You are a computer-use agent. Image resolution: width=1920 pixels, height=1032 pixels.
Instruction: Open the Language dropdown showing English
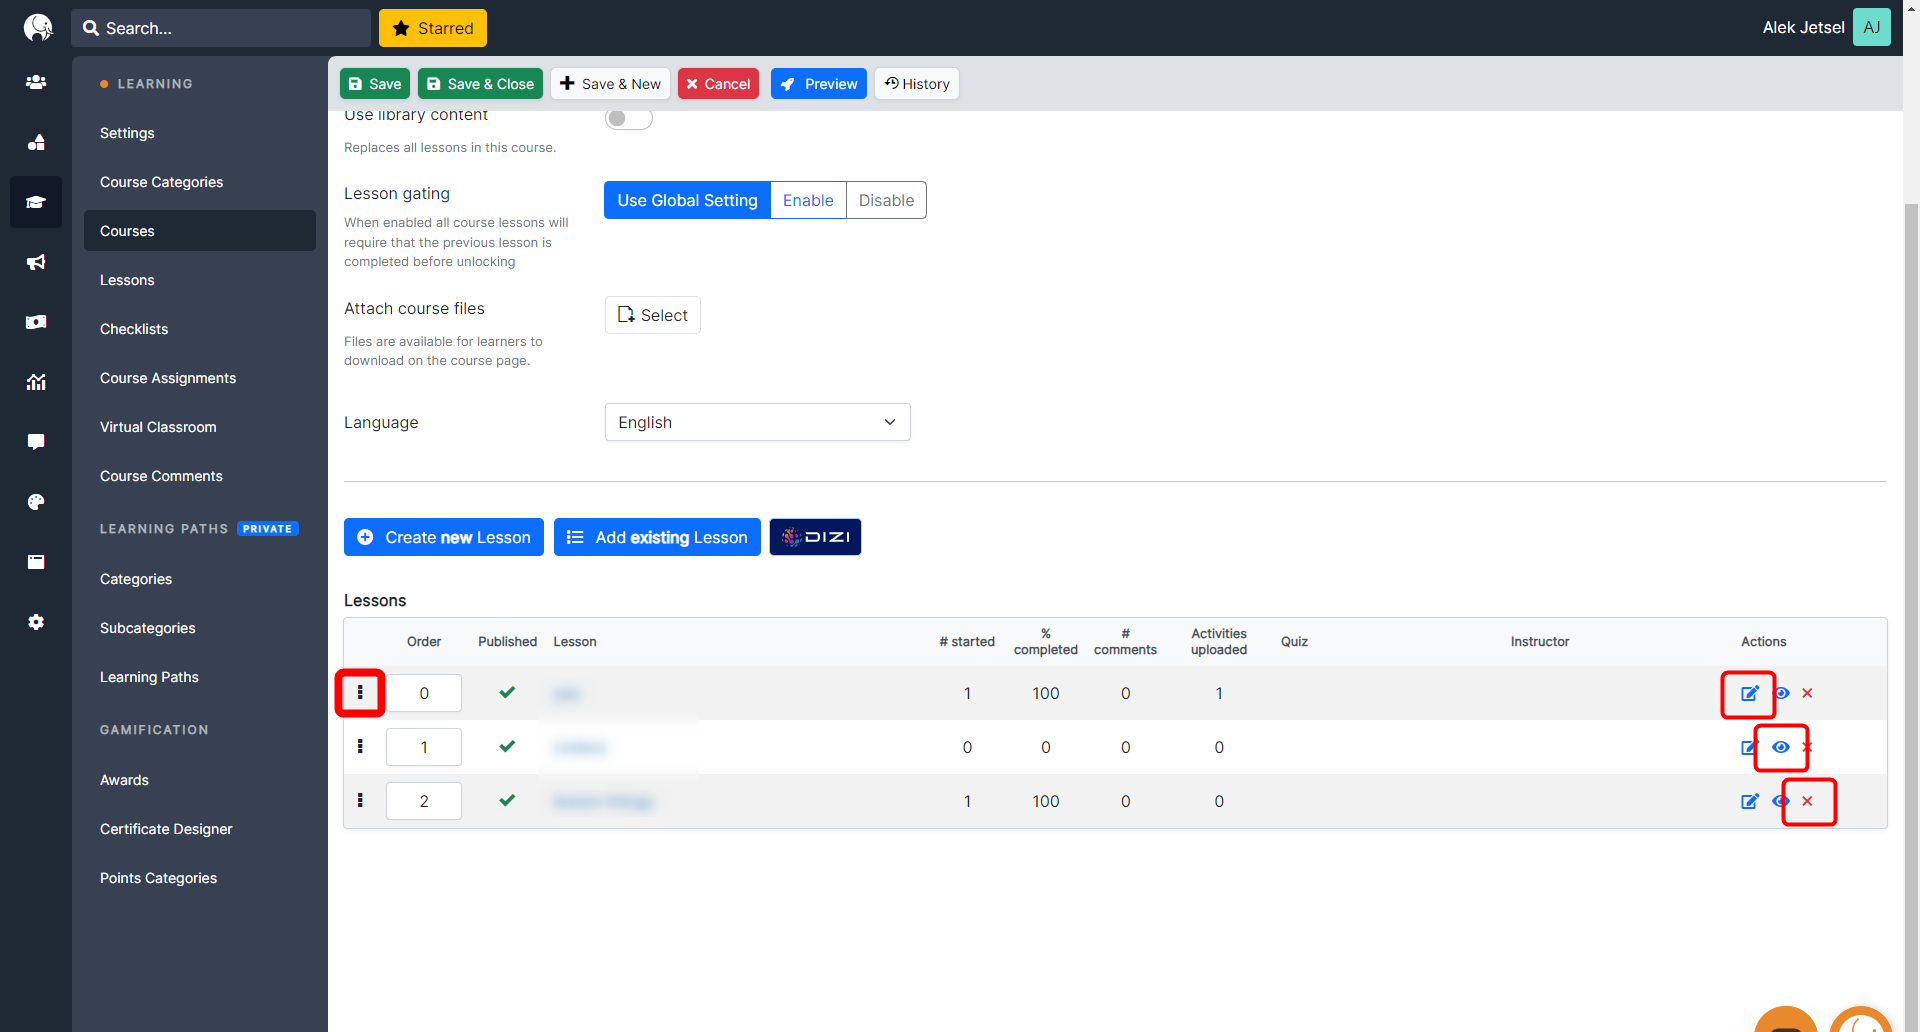[x=757, y=422]
